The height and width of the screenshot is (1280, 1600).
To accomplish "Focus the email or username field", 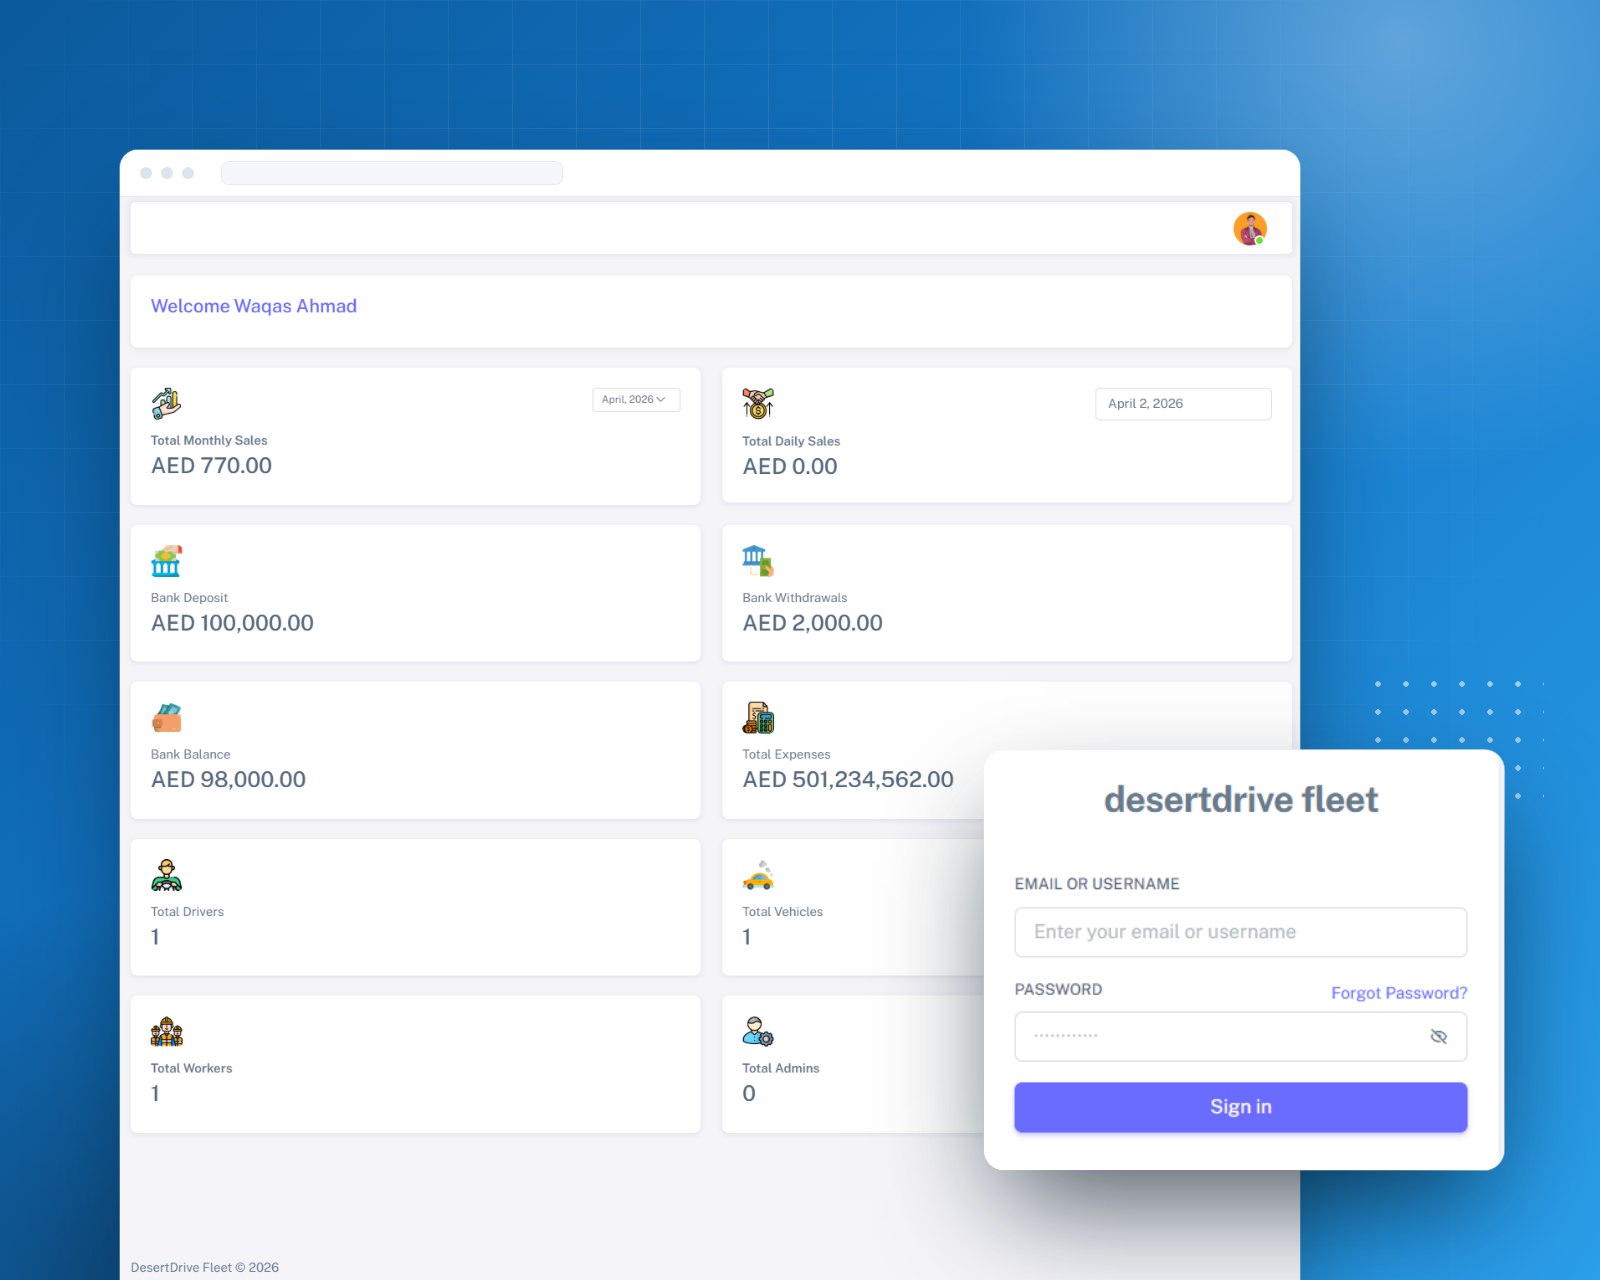I will point(1240,932).
